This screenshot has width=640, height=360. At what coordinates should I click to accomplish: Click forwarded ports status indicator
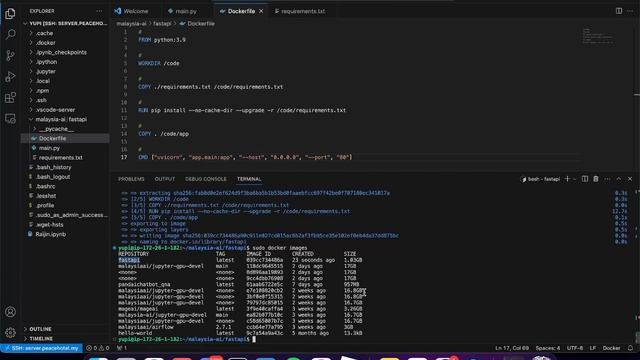point(122,348)
